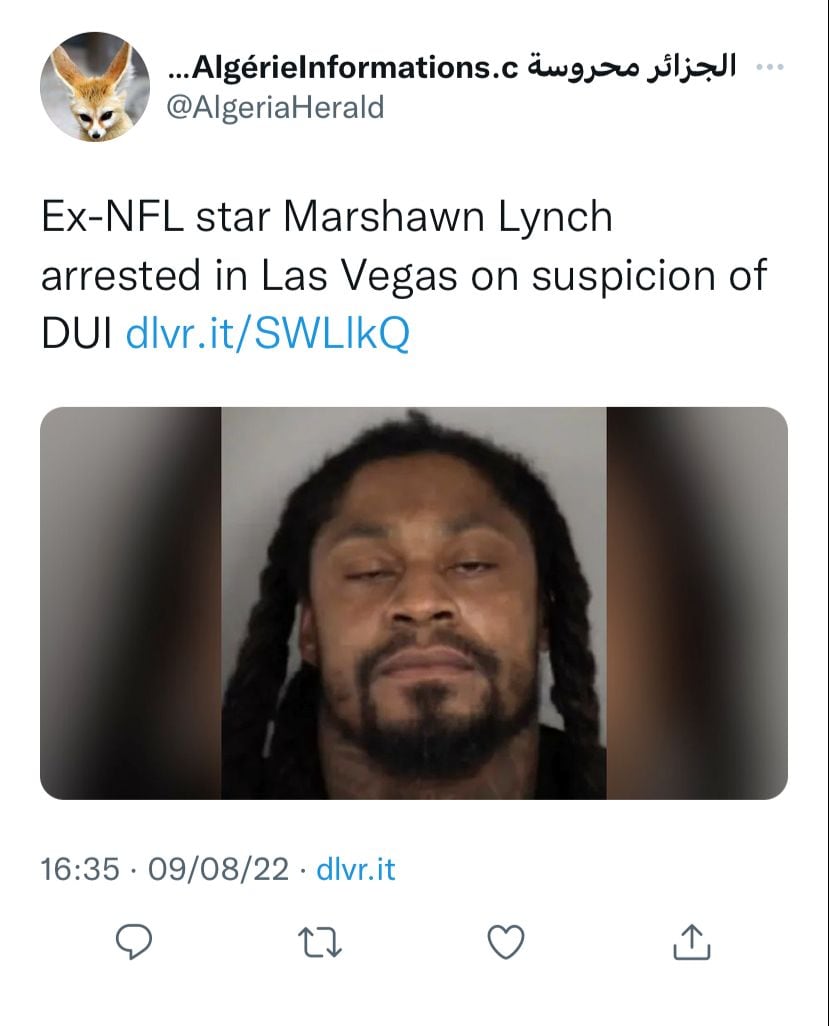The image size is (829, 1026).
Task: Tap the Arabic display name الجزائر محروسة
Action: pyautogui.click(x=632, y=65)
